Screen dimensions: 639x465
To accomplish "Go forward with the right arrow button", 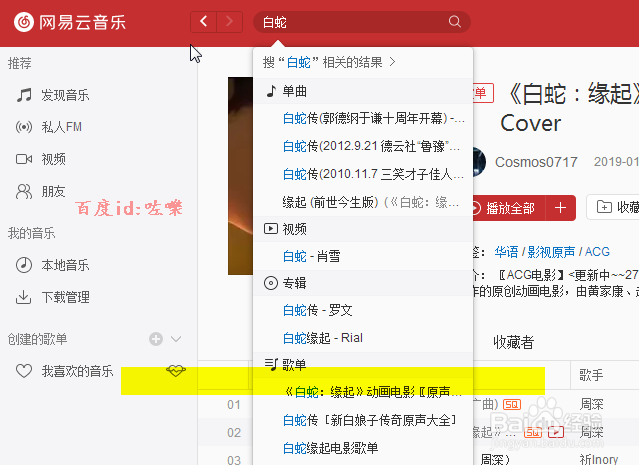I will tap(229, 22).
